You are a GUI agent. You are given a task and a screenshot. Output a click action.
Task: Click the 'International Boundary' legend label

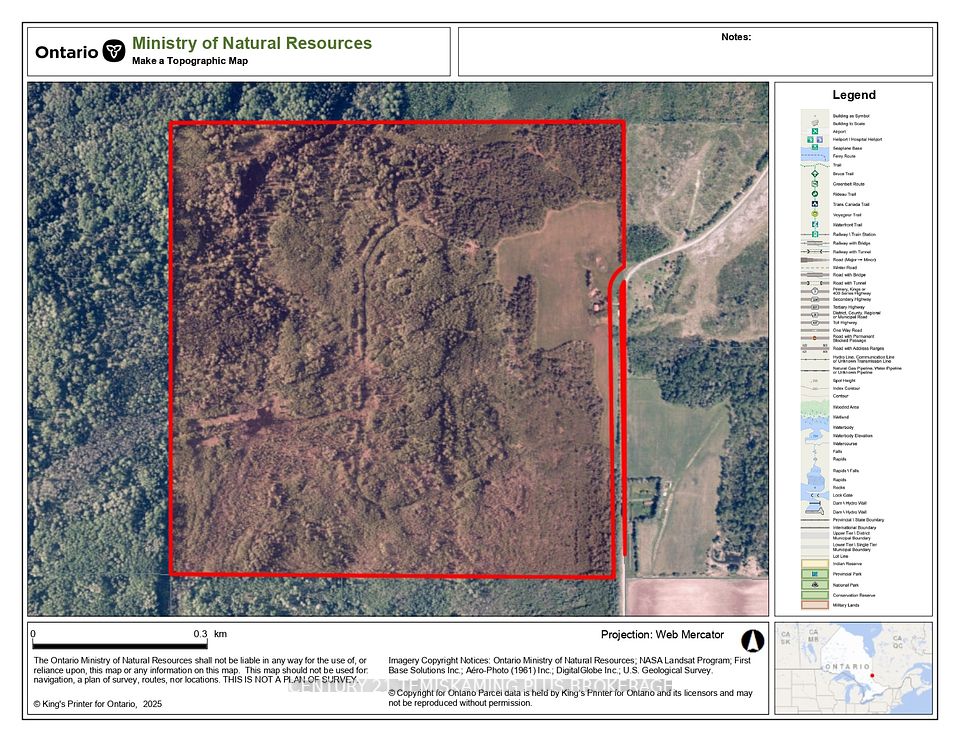pyautogui.click(x=854, y=528)
